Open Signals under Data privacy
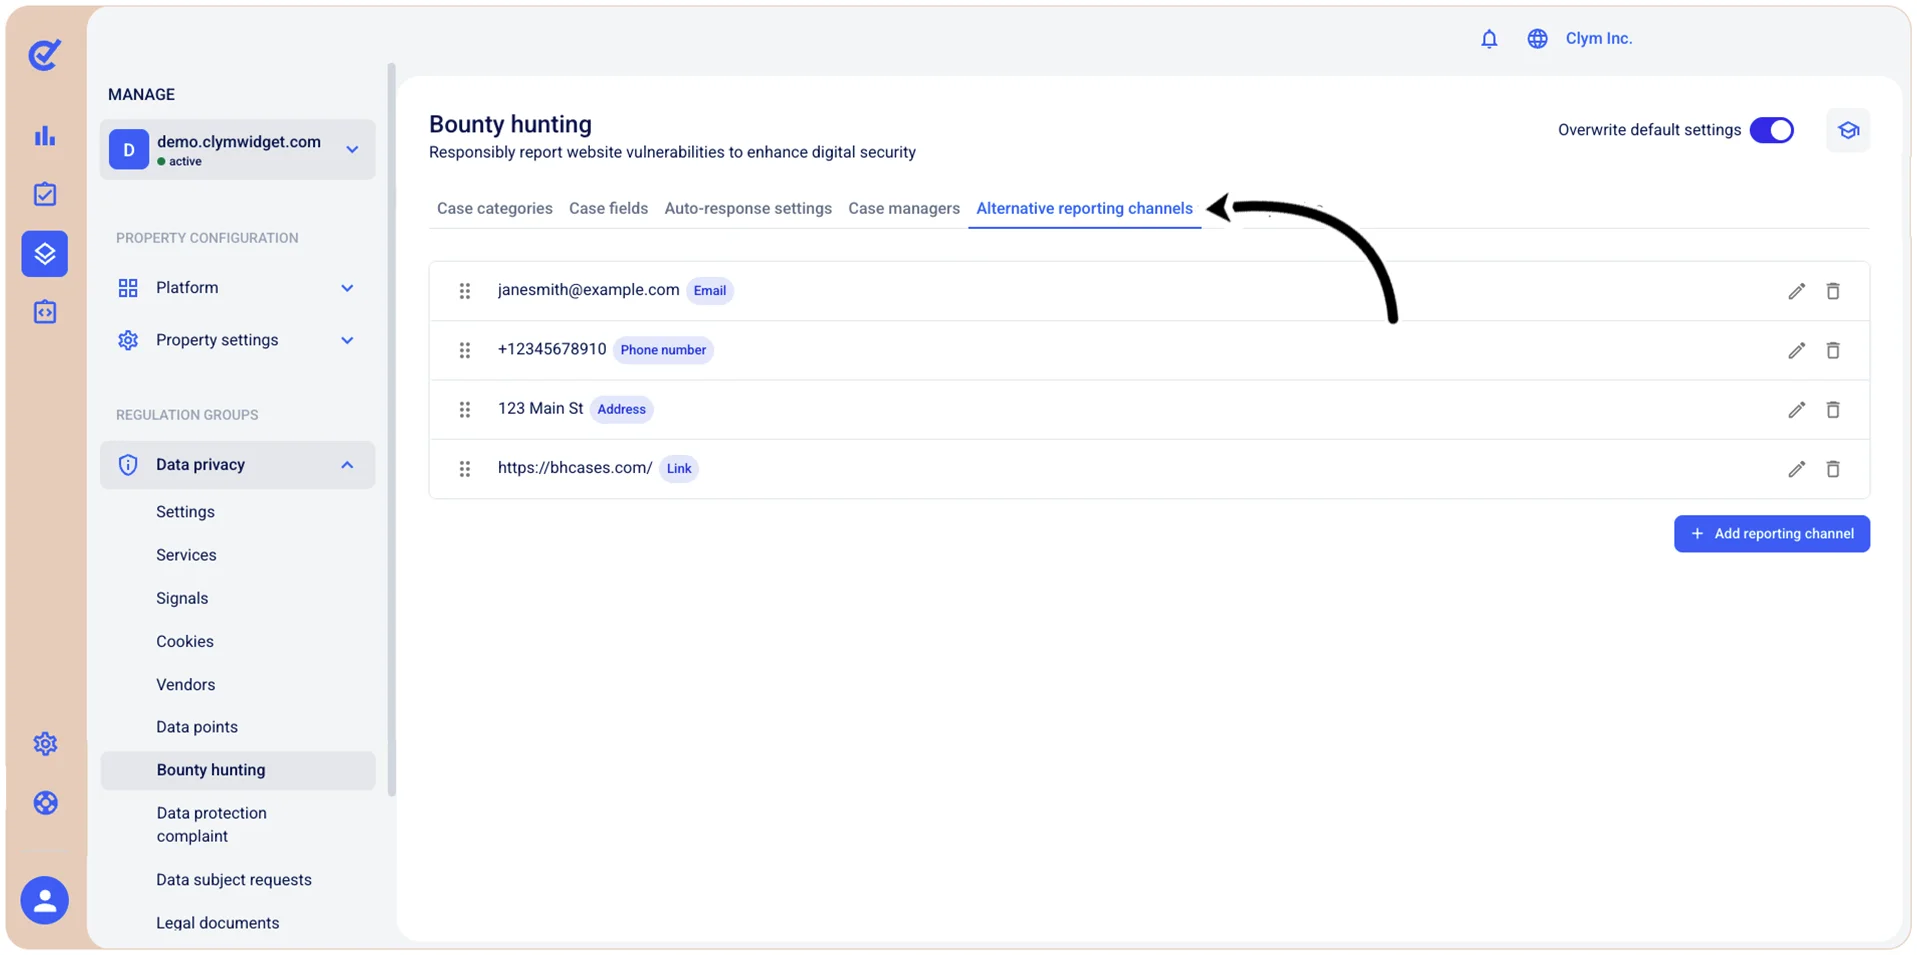The width and height of the screenshot is (1917, 955). click(182, 598)
